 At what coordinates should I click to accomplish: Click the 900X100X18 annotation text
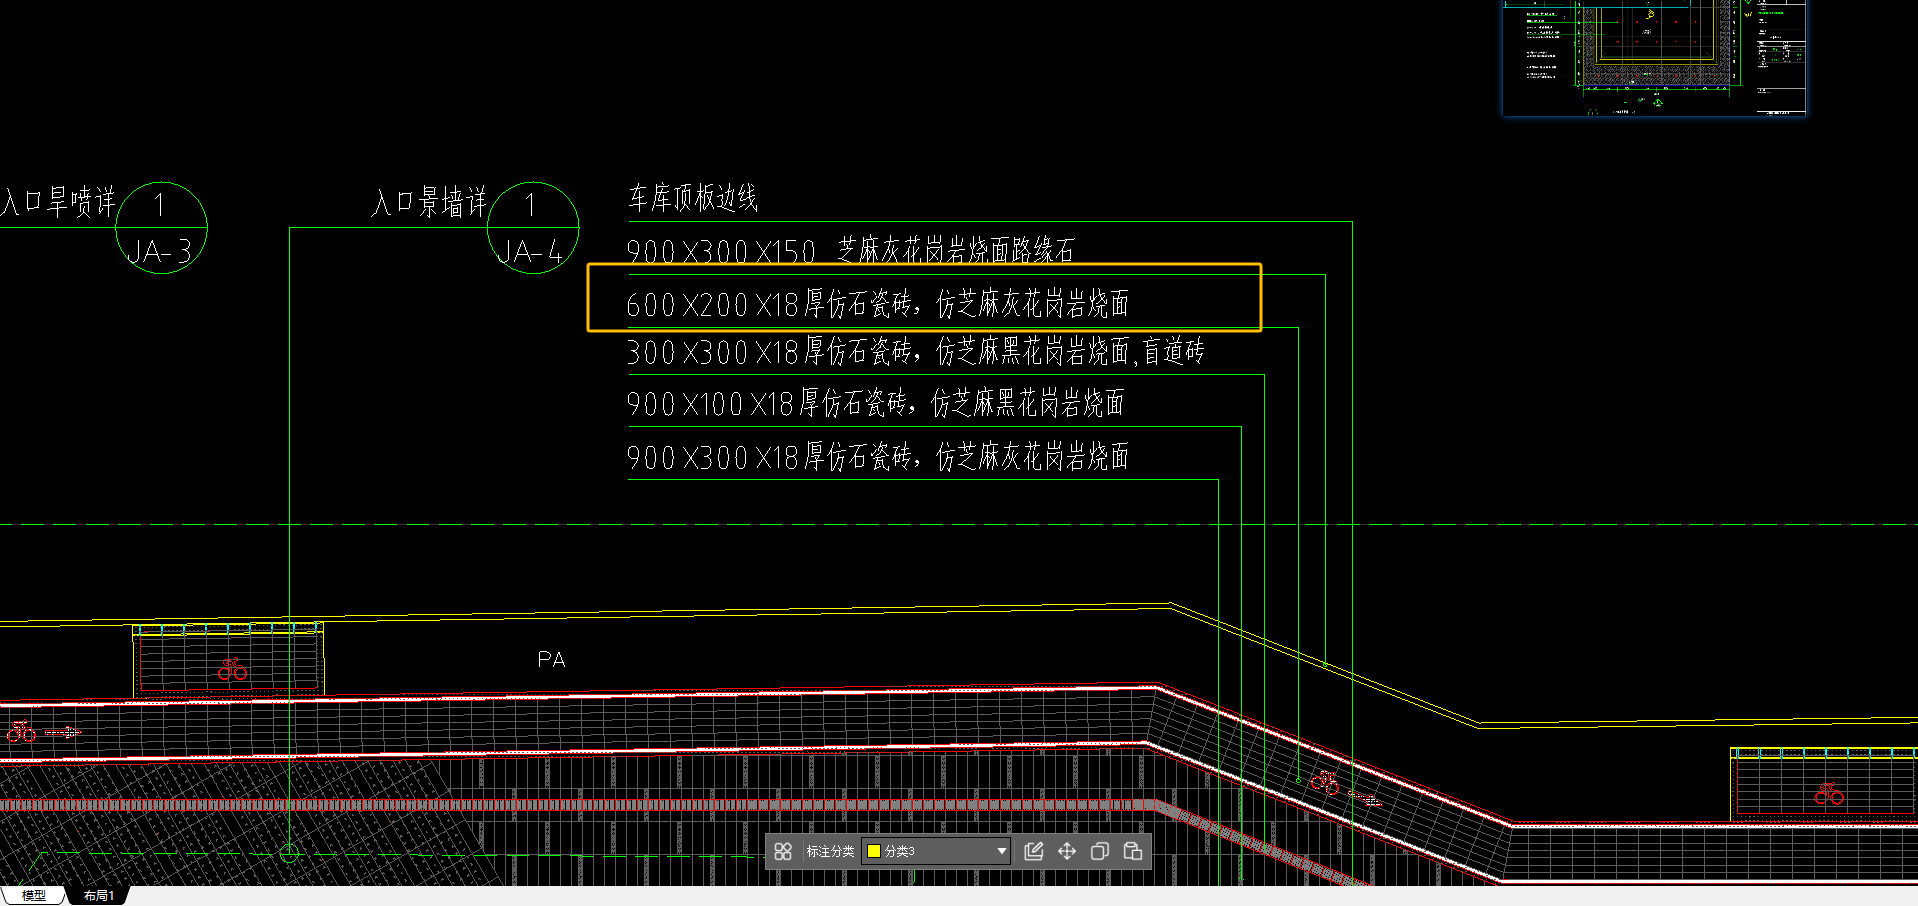coord(875,404)
